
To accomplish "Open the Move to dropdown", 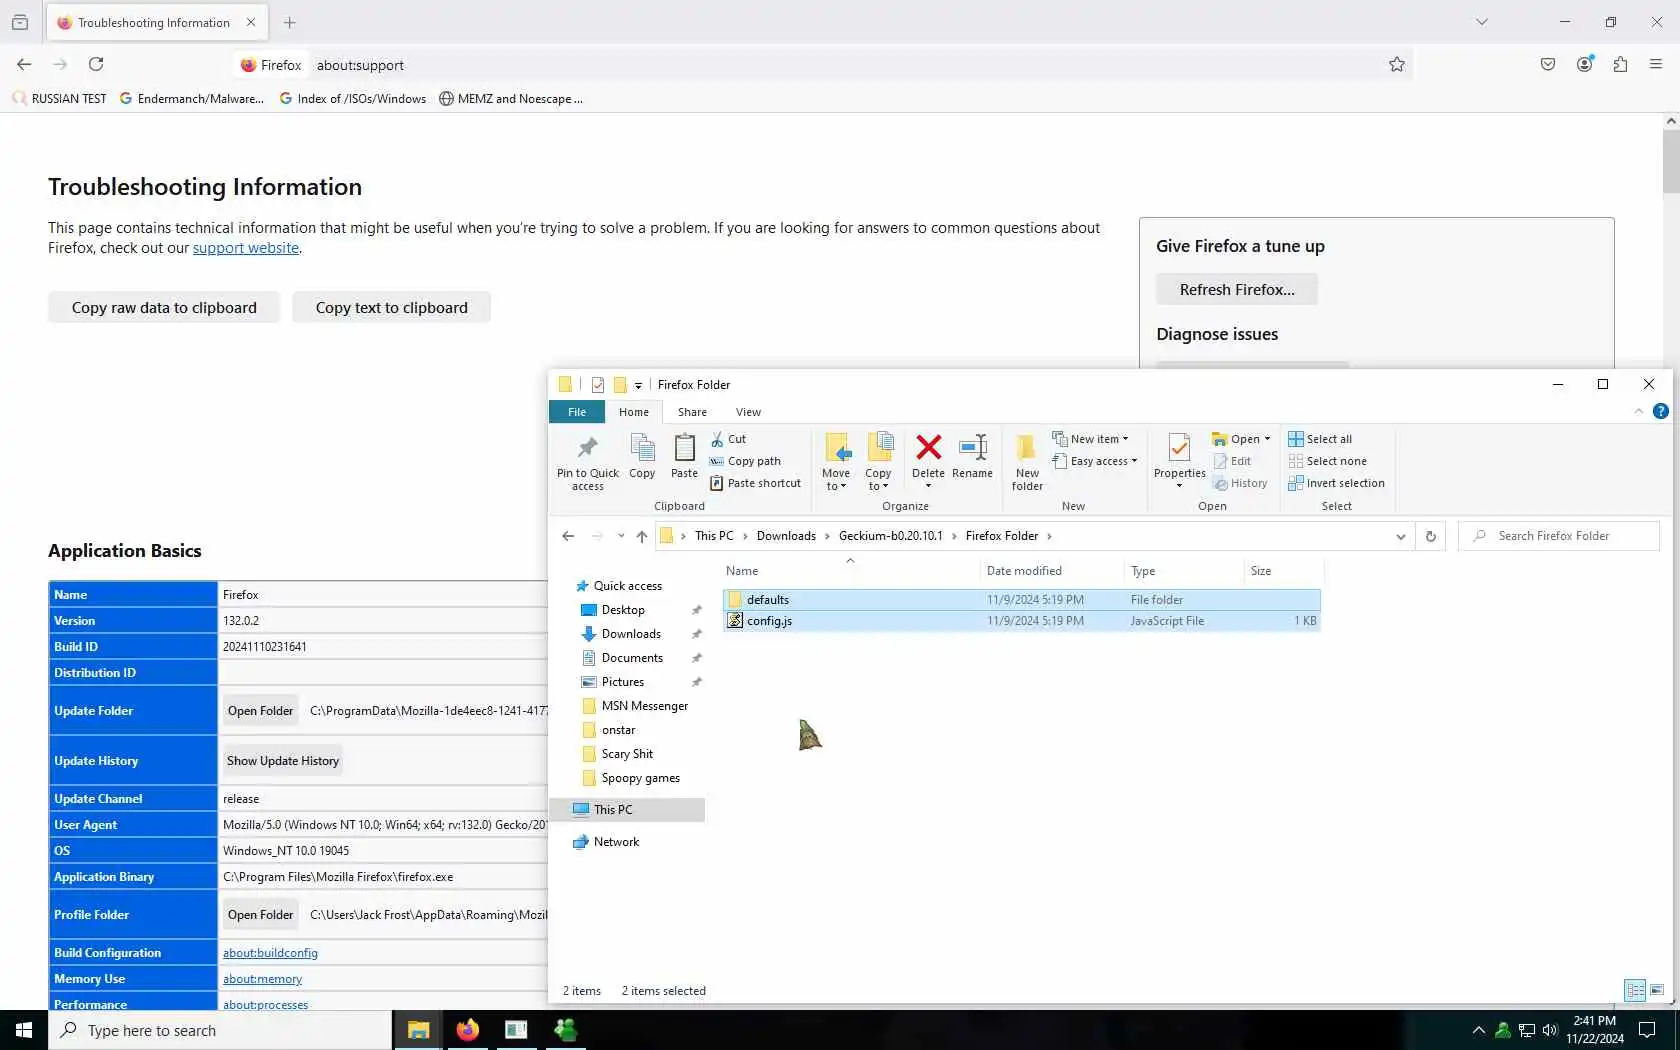I will [x=836, y=462].
